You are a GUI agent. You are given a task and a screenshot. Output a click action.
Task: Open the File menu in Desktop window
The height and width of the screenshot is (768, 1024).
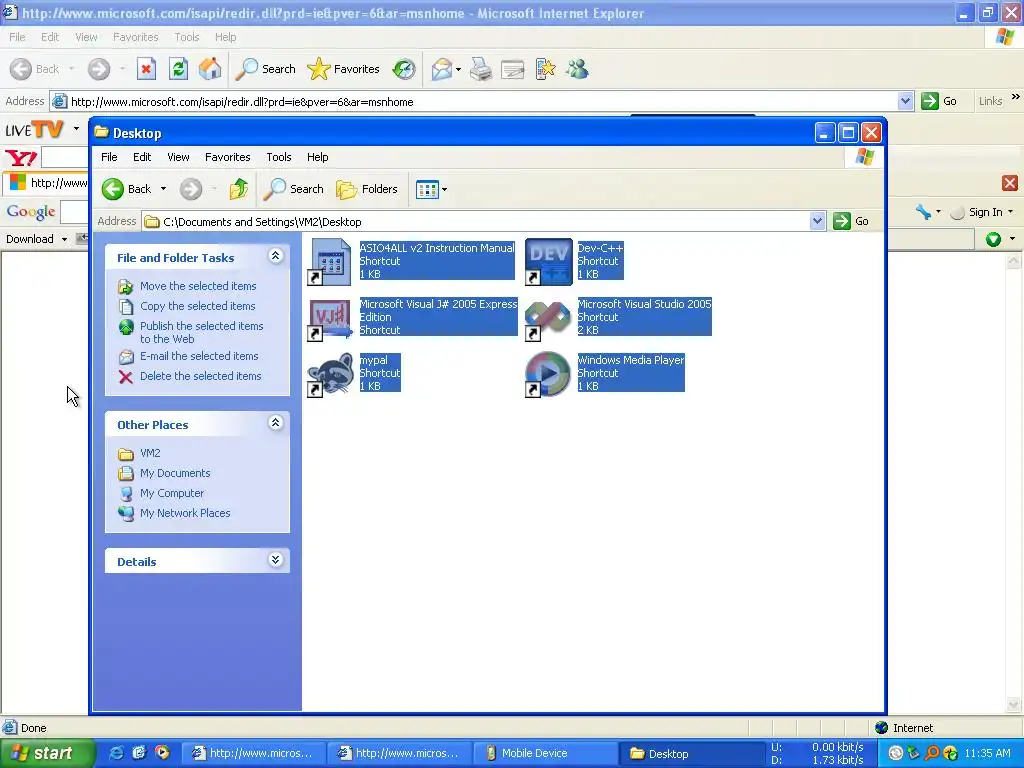[x=109, y=157]
